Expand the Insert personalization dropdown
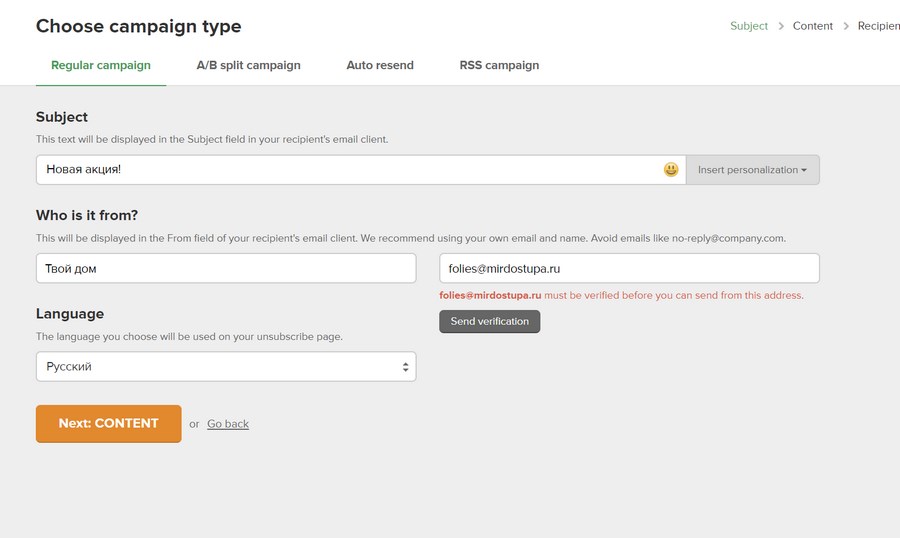Image resolution: width=900 pixels, height=538 pixels. (x=752, y=170)
